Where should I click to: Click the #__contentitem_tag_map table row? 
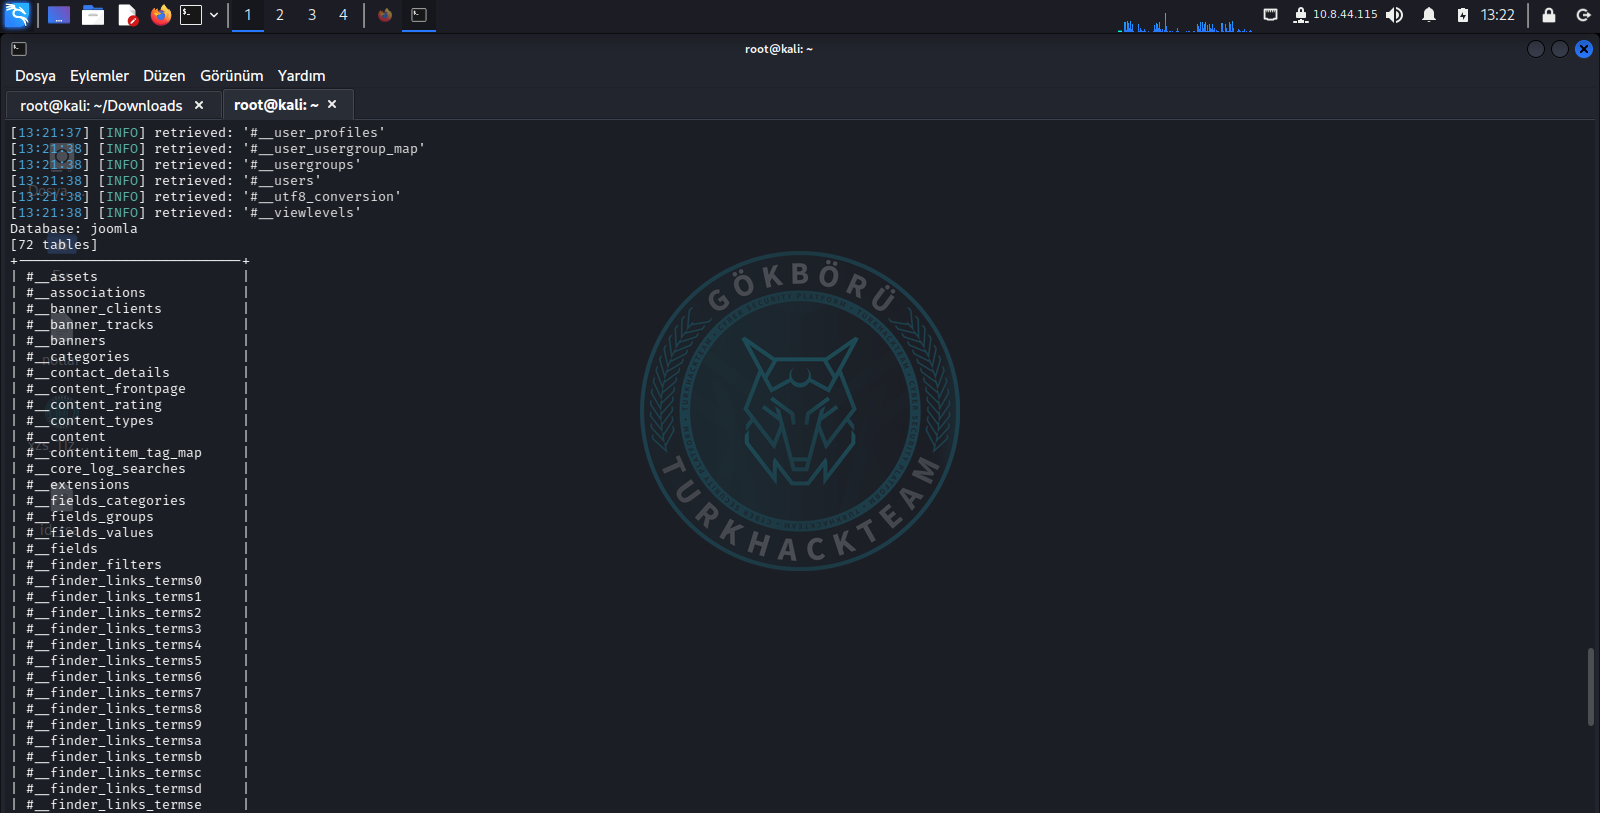point(129,453)
